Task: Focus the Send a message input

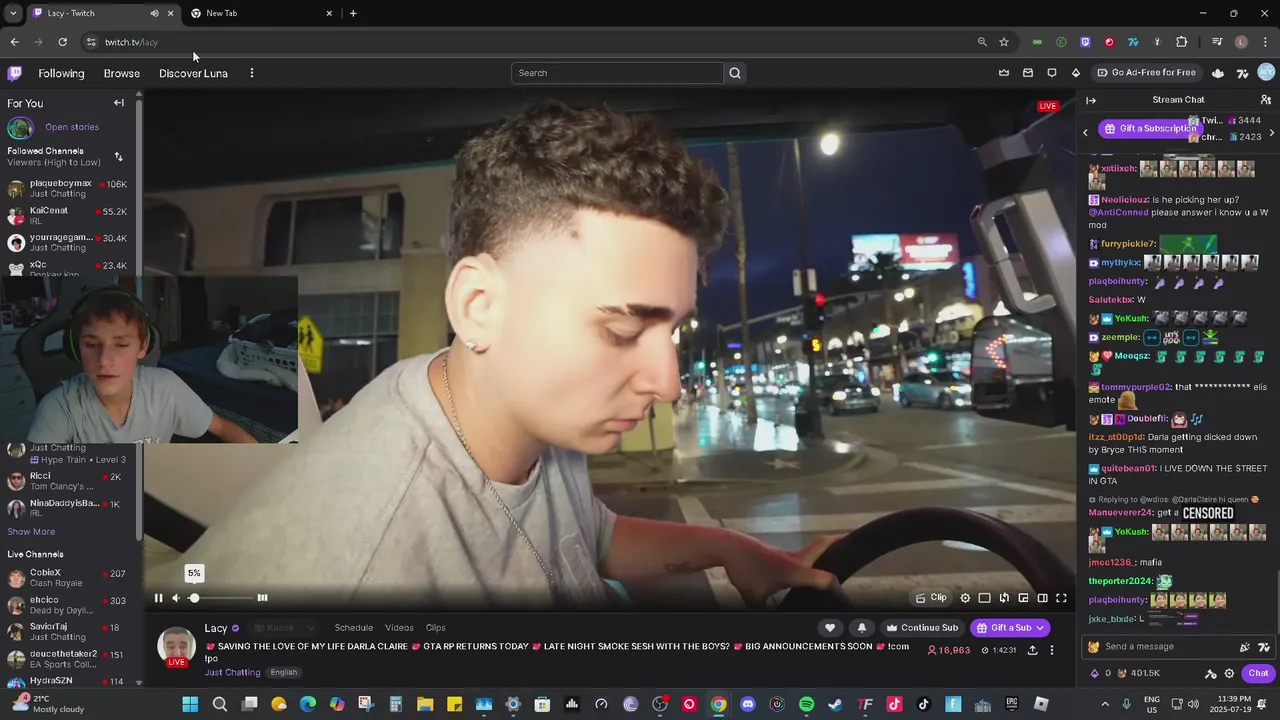Action: [x=1165, y=647]
